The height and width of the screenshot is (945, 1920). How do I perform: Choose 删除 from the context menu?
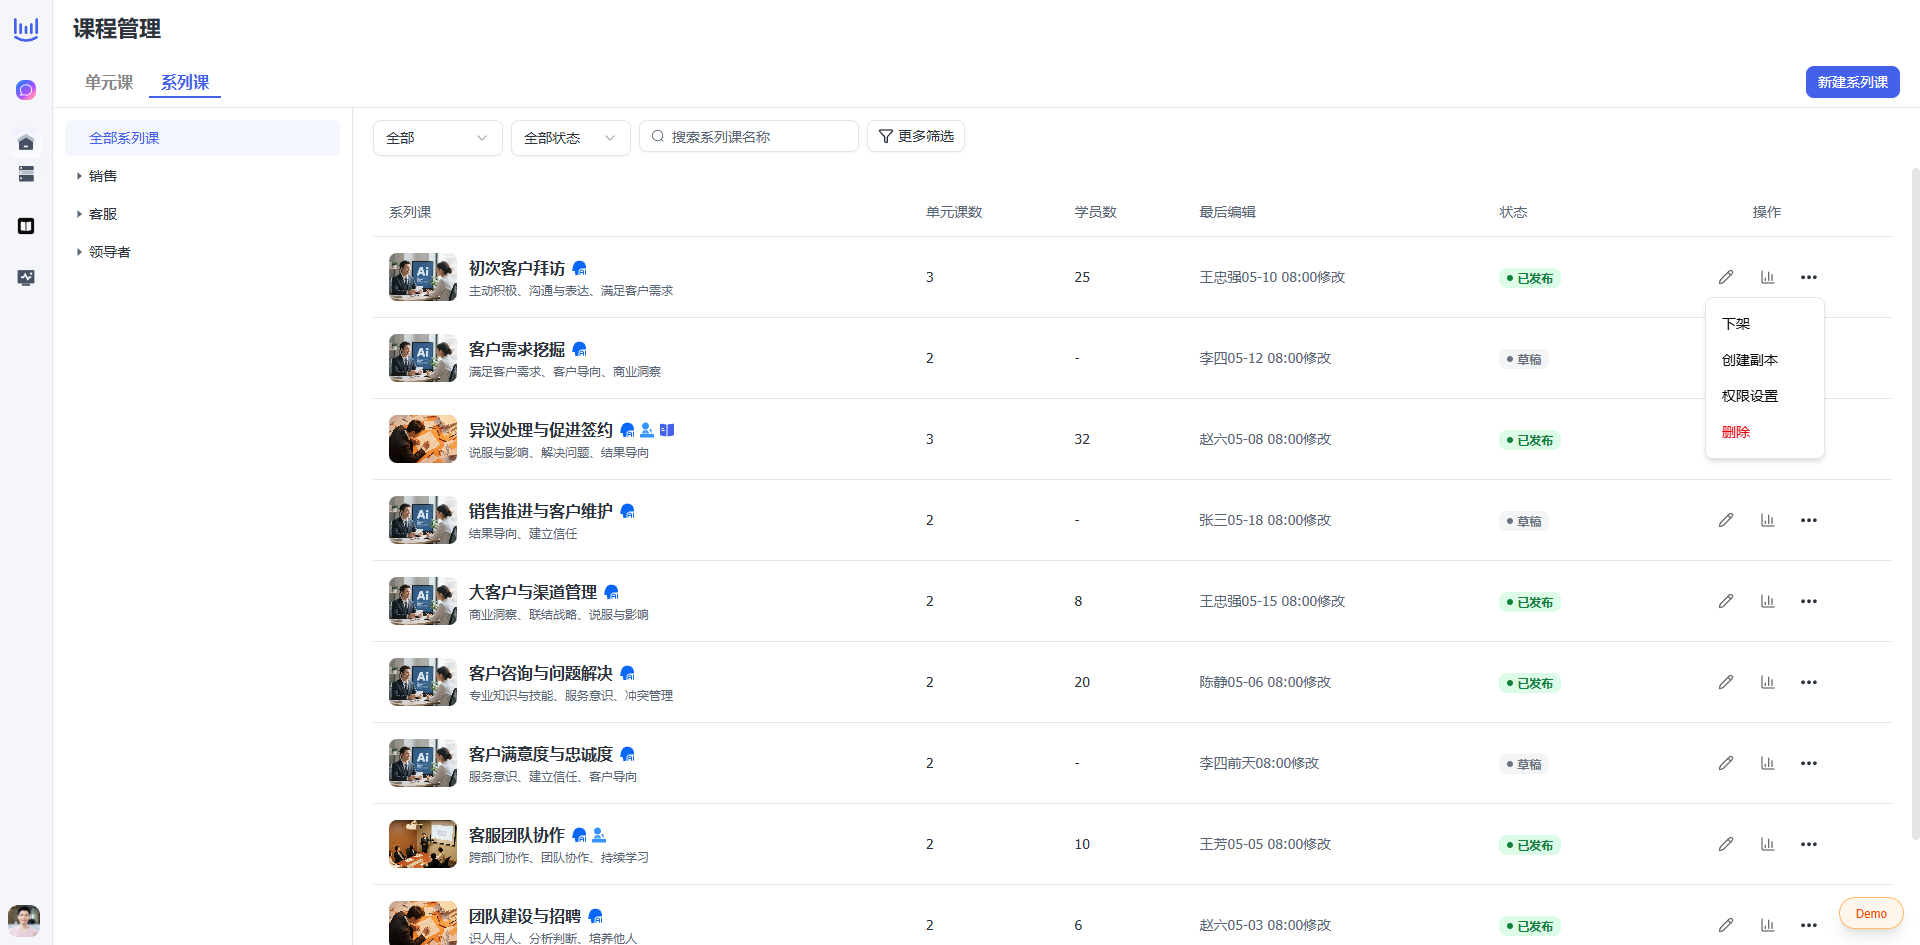[x=1764, y=432]
